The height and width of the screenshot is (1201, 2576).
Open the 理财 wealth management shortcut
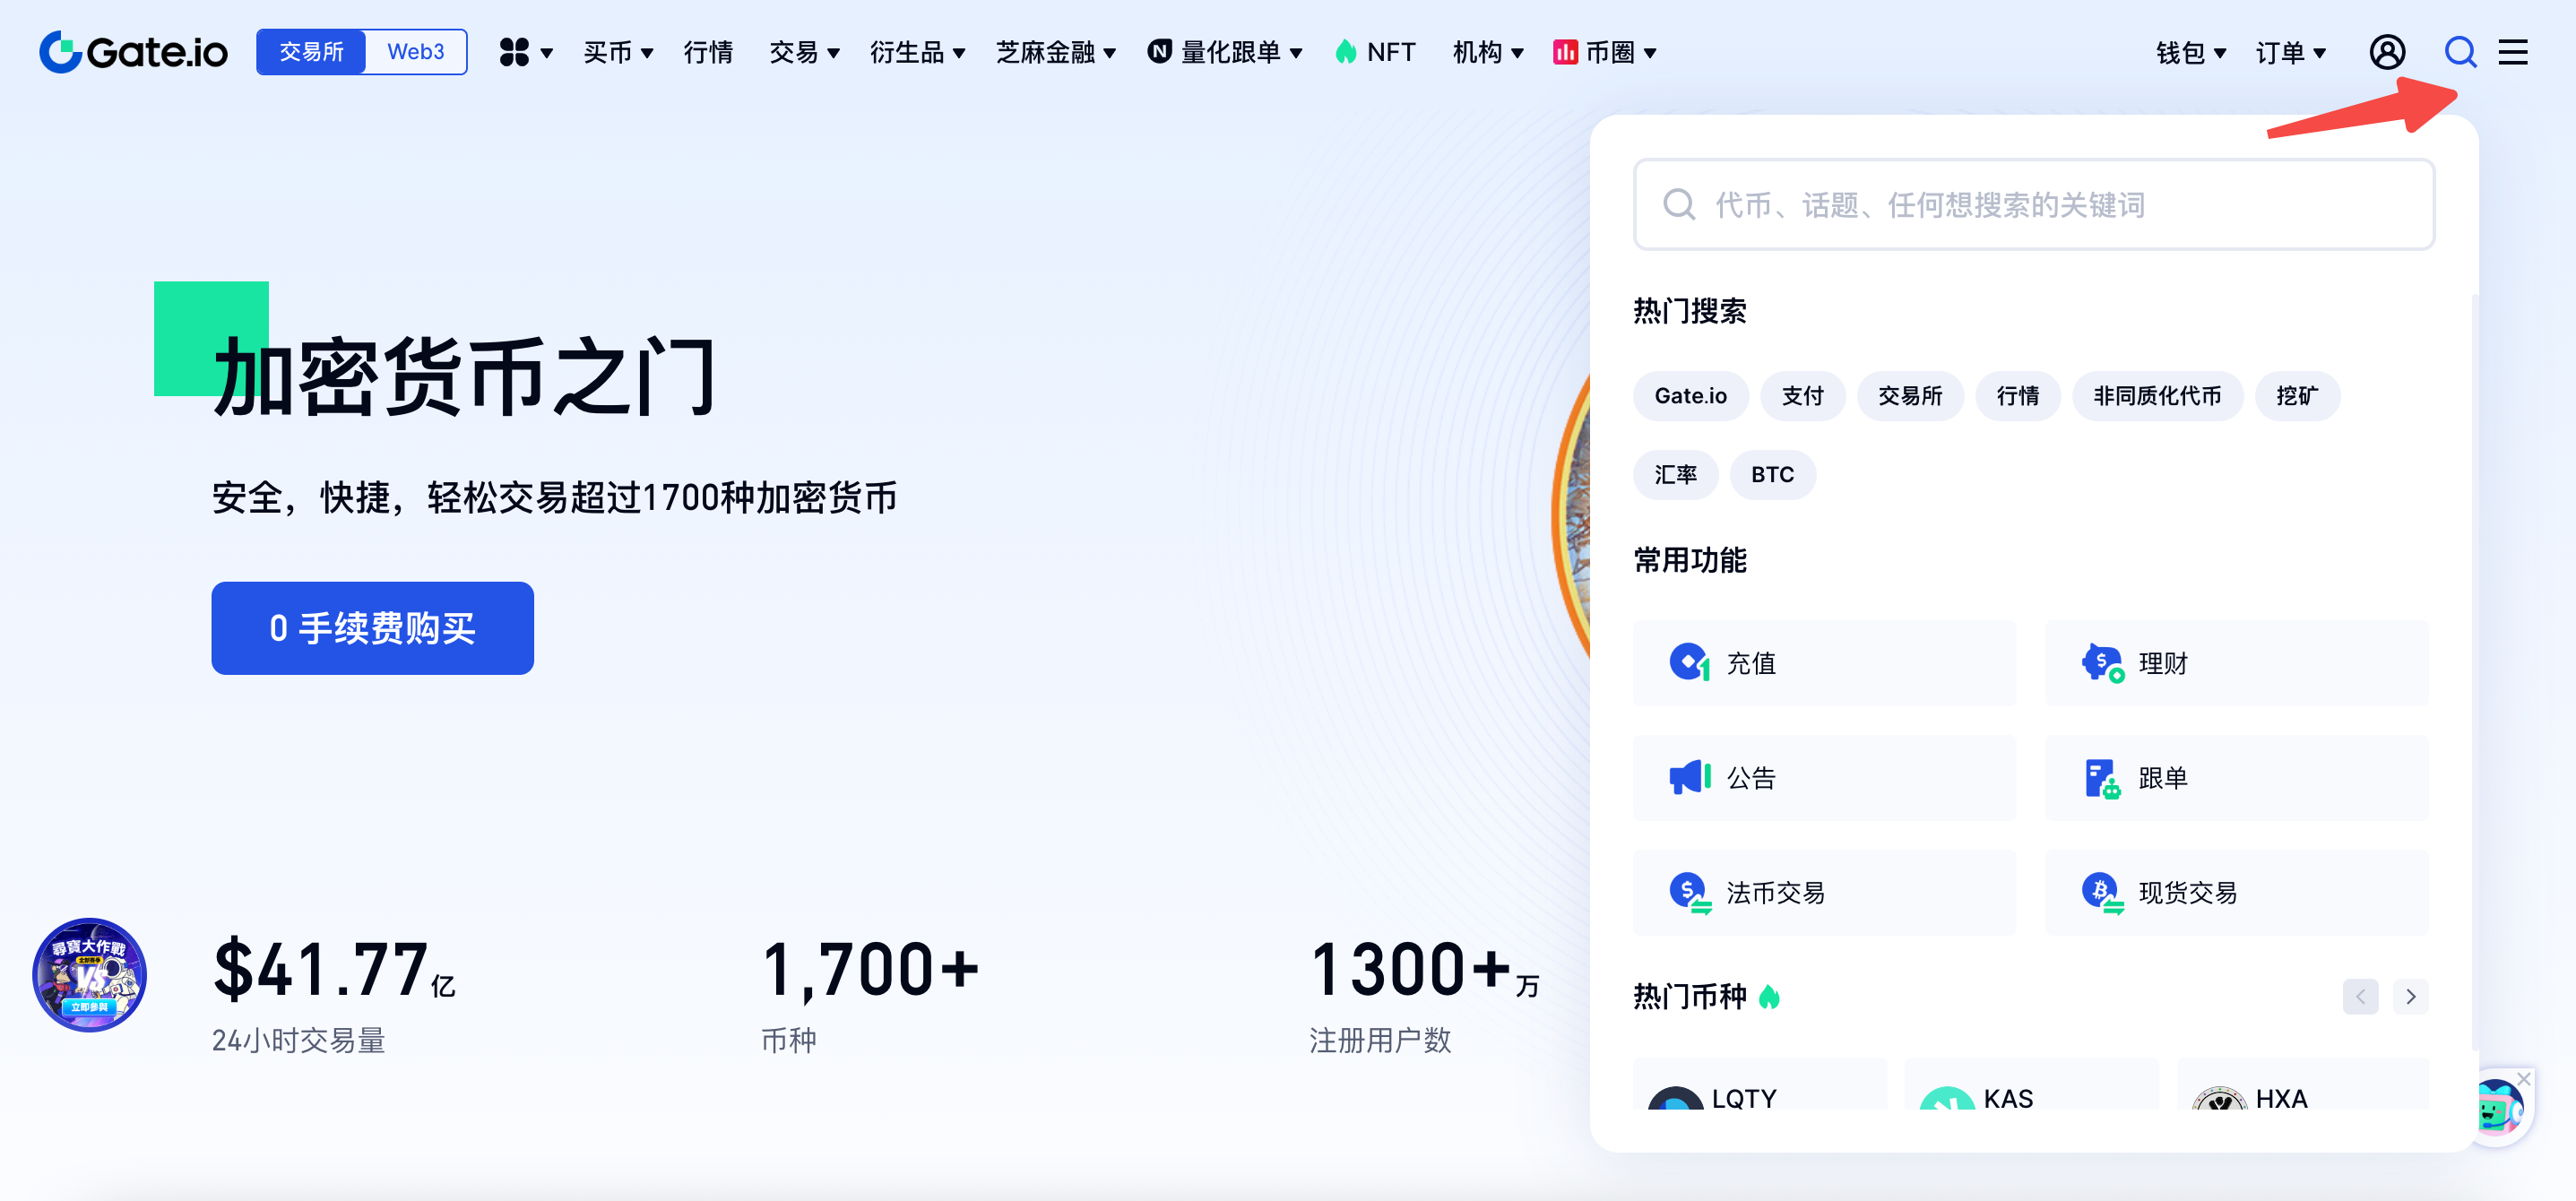point(2235,662)
